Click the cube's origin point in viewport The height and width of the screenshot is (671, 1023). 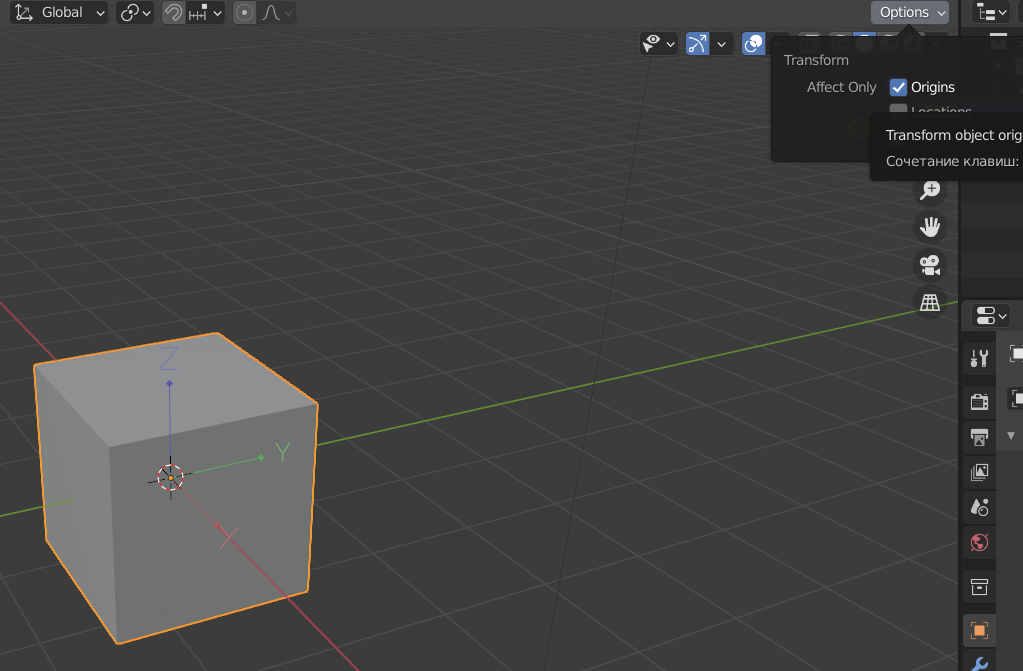point(171,478)
